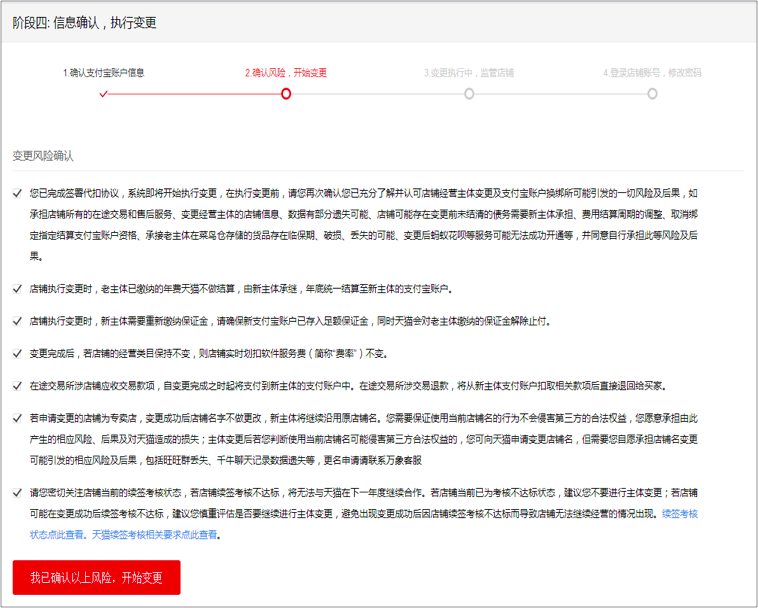This screenshot has height=608, width=758.
Task: Click checkmark beside 若申请变更的店铺为专卖店 item
Action: [x=17, y=417]
